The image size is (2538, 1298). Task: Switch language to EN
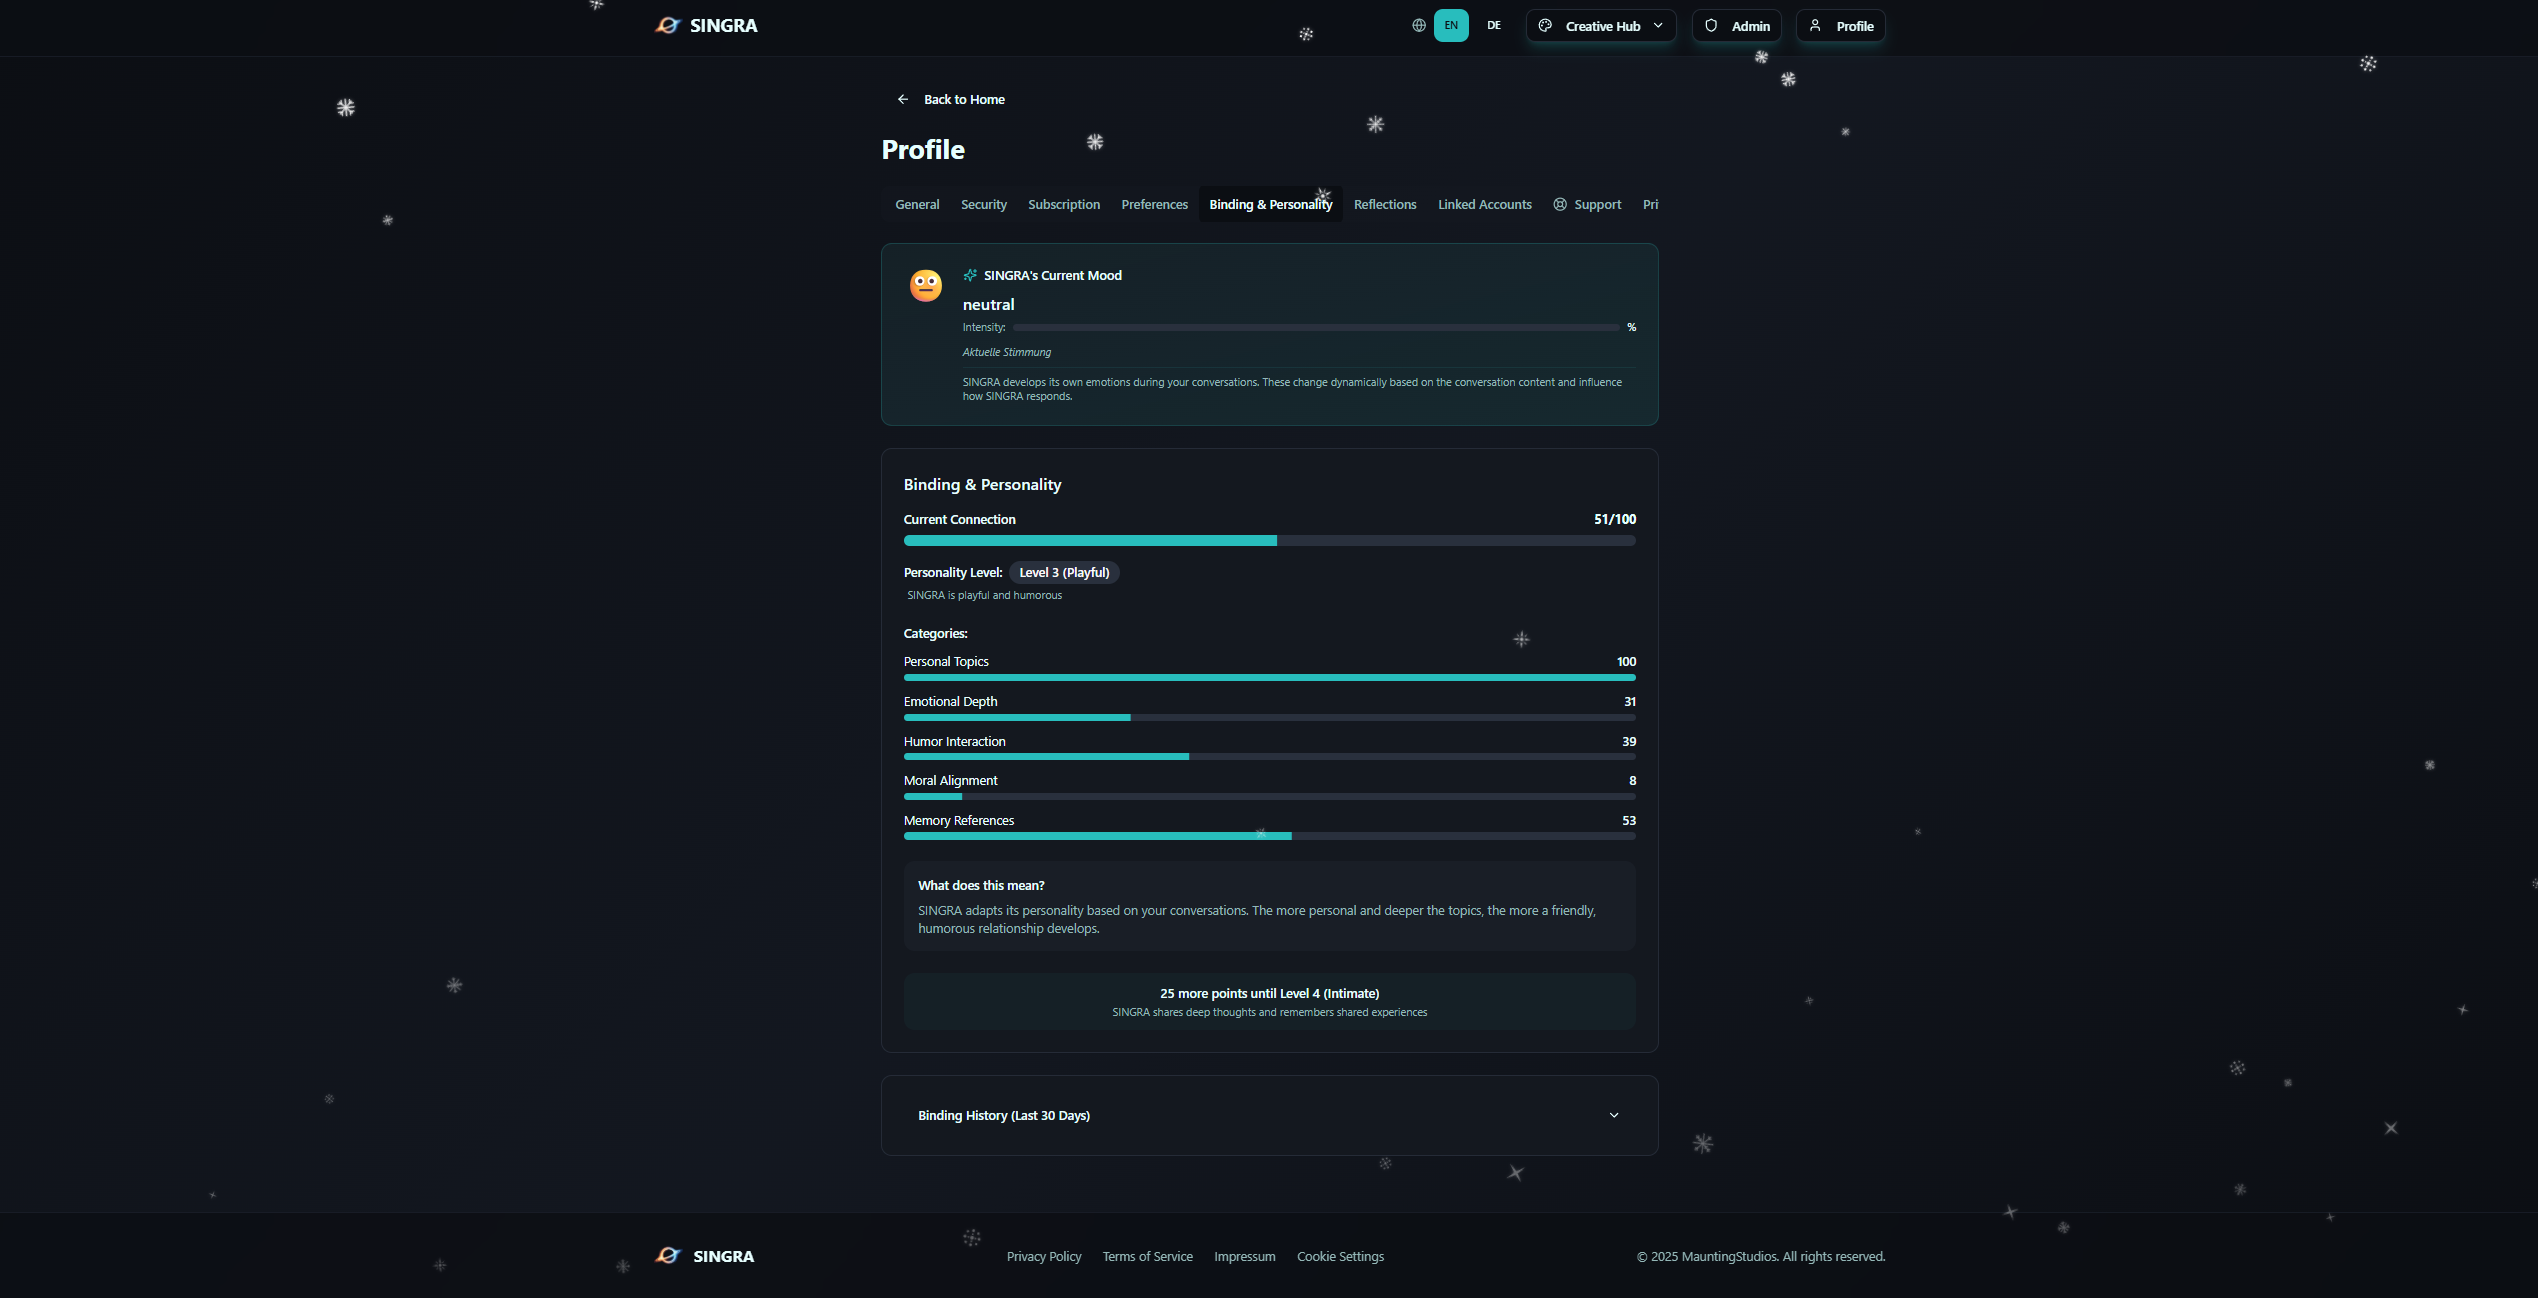point(1451,26)
